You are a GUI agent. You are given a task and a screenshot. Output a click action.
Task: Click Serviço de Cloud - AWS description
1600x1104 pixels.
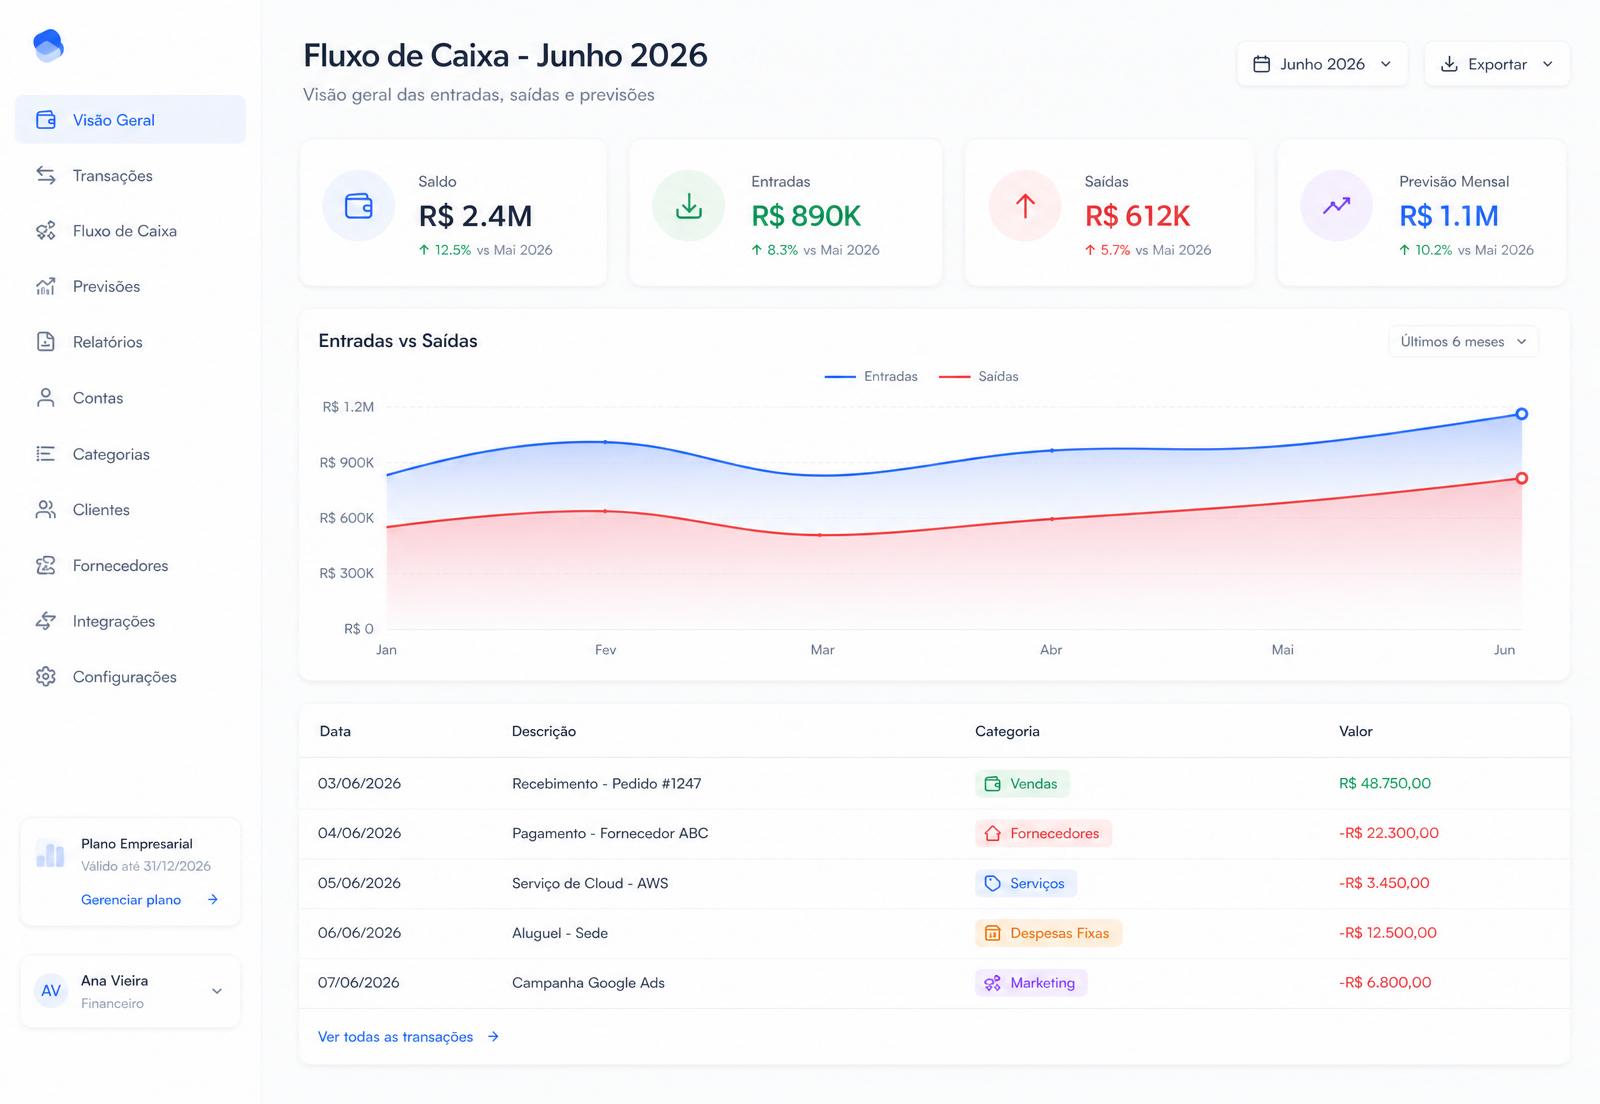click(590, 883)
